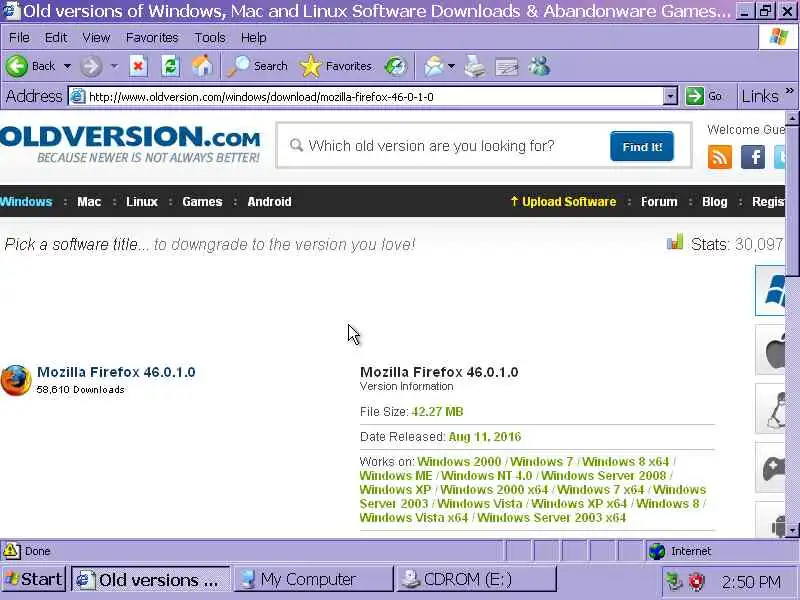This screenshot has height=600, width=800.
Task: Click the Windows logo sidebar icon
Action: click(770, 291)
